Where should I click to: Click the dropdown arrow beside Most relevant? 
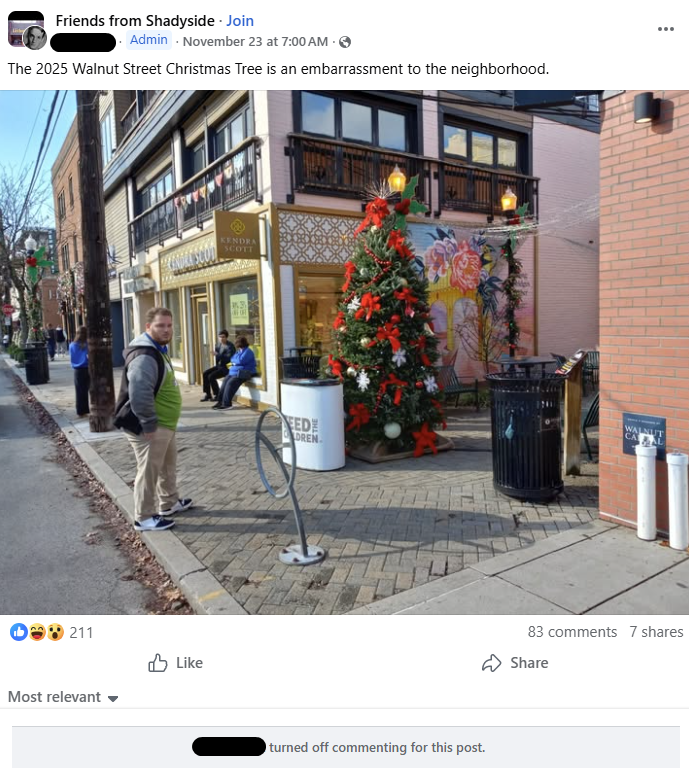113,699
